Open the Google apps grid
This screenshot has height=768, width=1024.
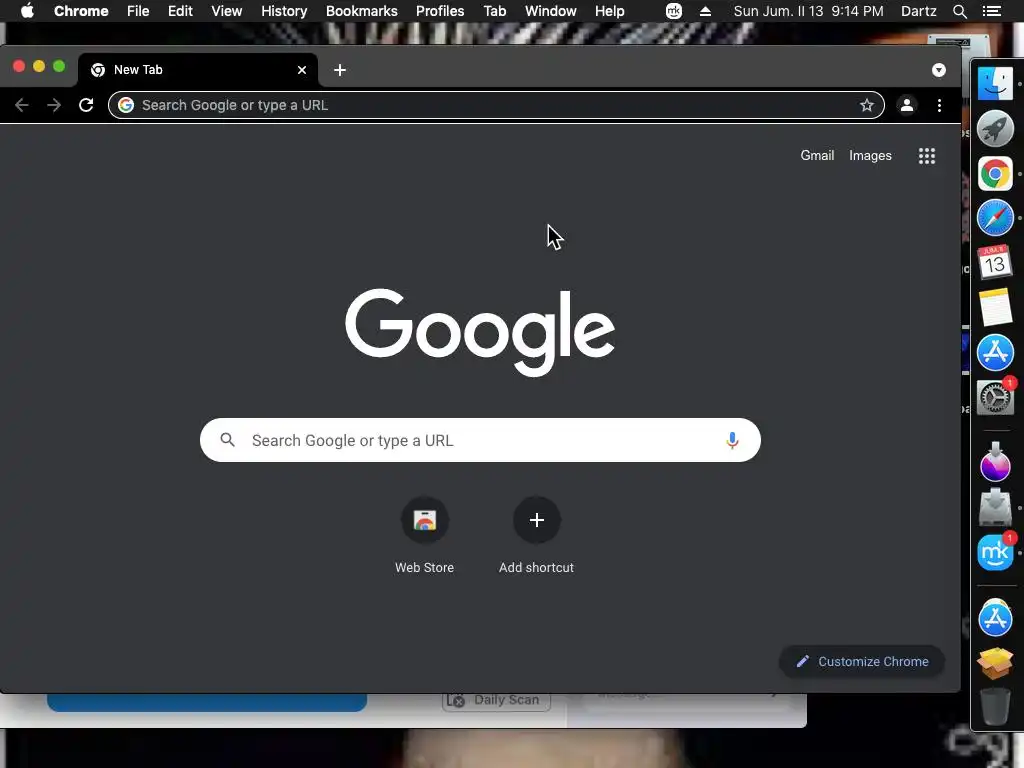(x=927, y=155)
